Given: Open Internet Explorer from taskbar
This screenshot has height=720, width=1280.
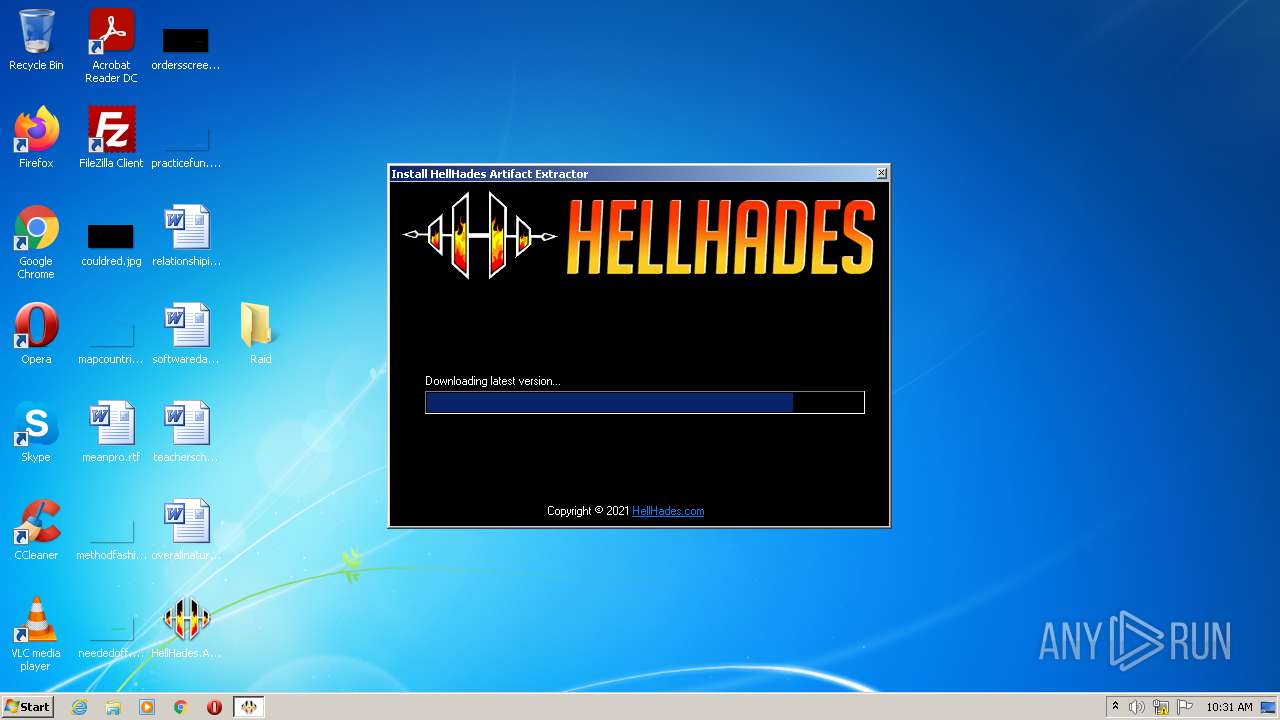Looking at the screenshot, I should pyautogui.click(x=79, y=707).
